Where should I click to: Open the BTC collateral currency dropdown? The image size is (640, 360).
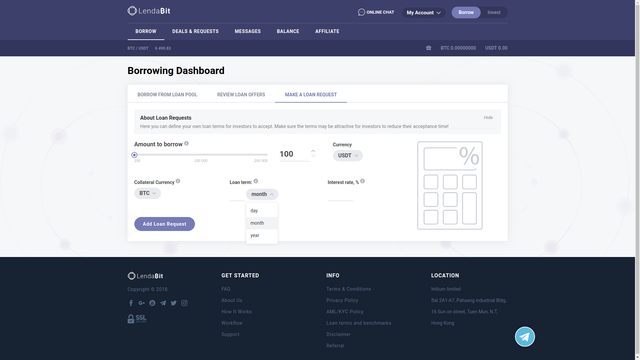tap(147, 193)
